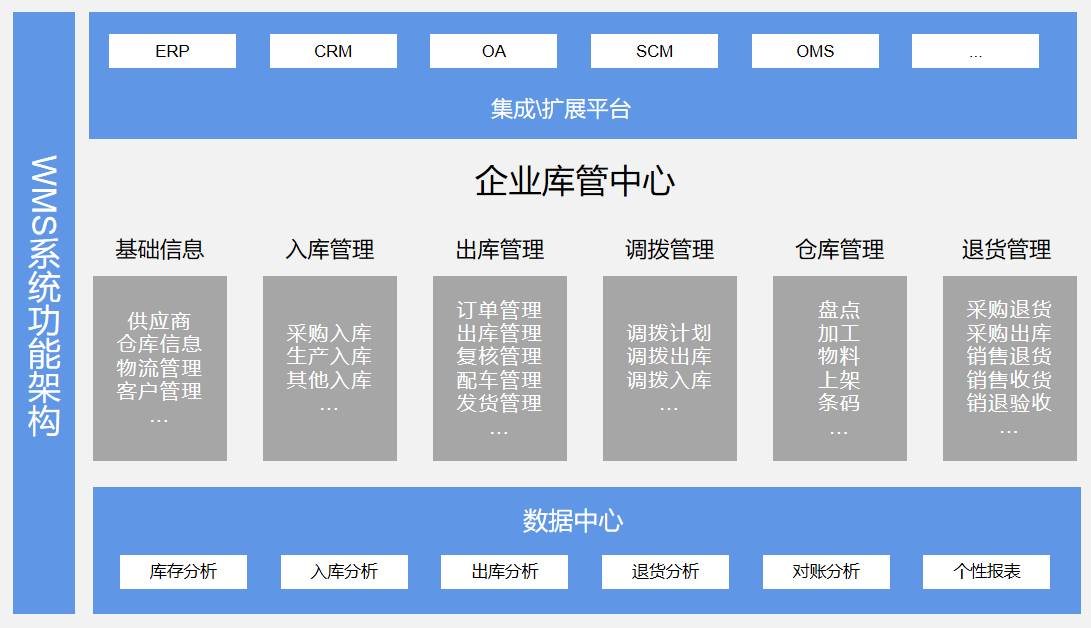Open the 入库分析 analysis item
The image size is (1091, 628).
344,571
